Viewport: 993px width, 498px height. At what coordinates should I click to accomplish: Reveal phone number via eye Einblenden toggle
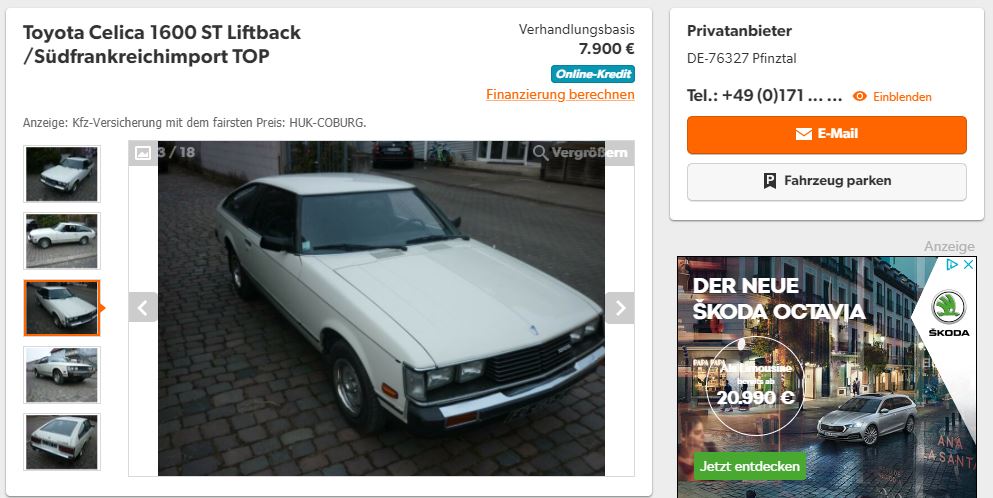pos(892,96)
